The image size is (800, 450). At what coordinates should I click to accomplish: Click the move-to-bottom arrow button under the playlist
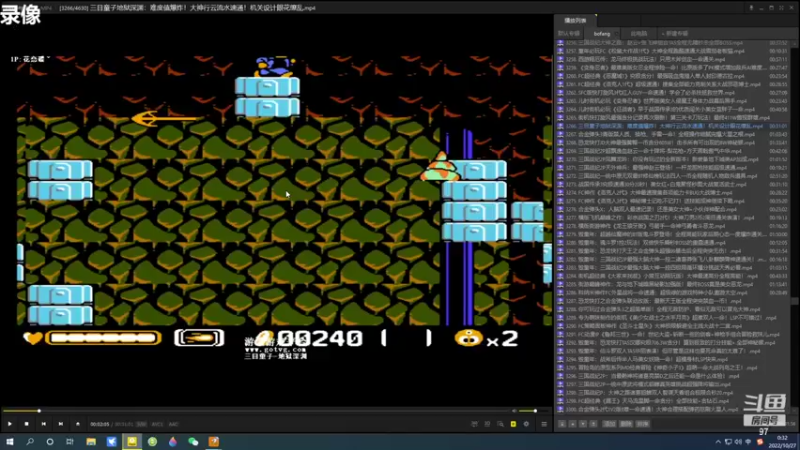593,424
